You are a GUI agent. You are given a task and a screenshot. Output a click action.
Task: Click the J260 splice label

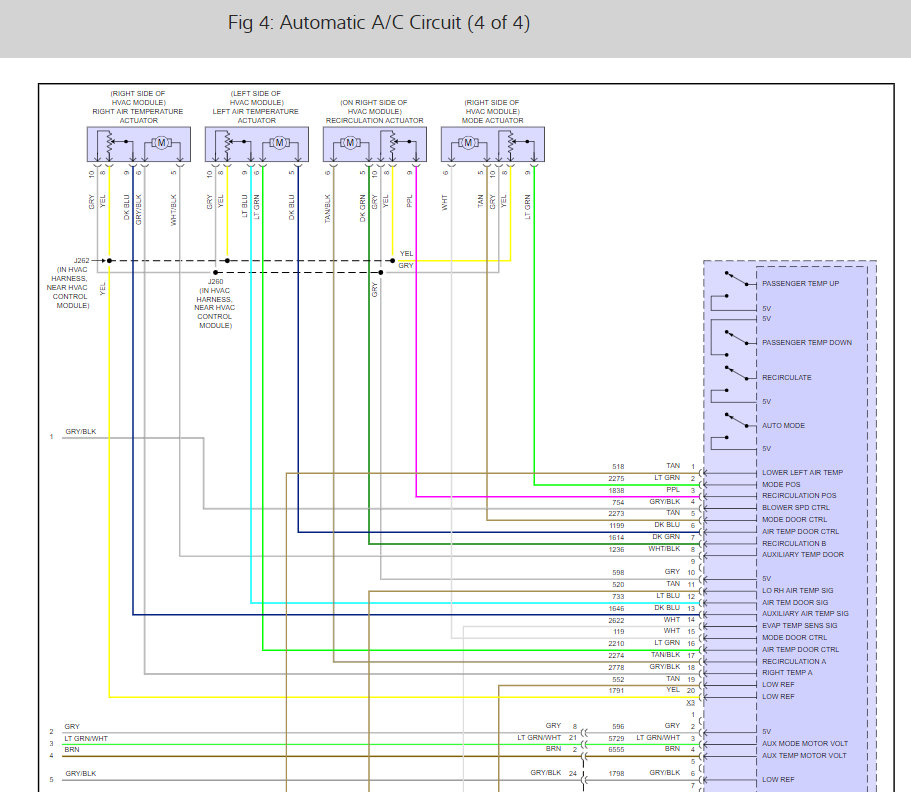point(216,281)
